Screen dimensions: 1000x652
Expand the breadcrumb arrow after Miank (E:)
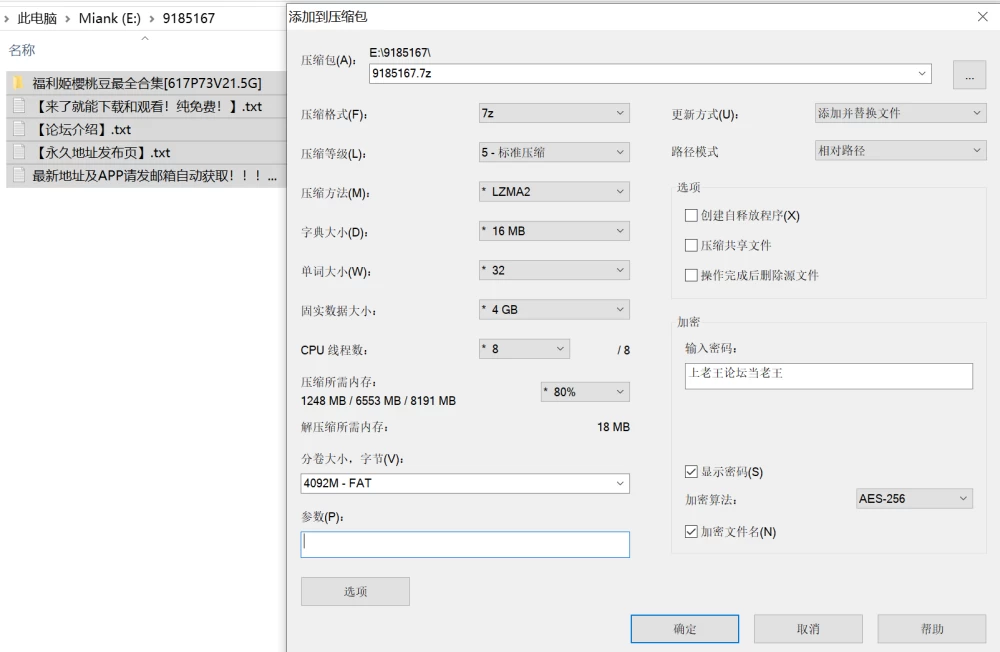[x=152, y=19]
